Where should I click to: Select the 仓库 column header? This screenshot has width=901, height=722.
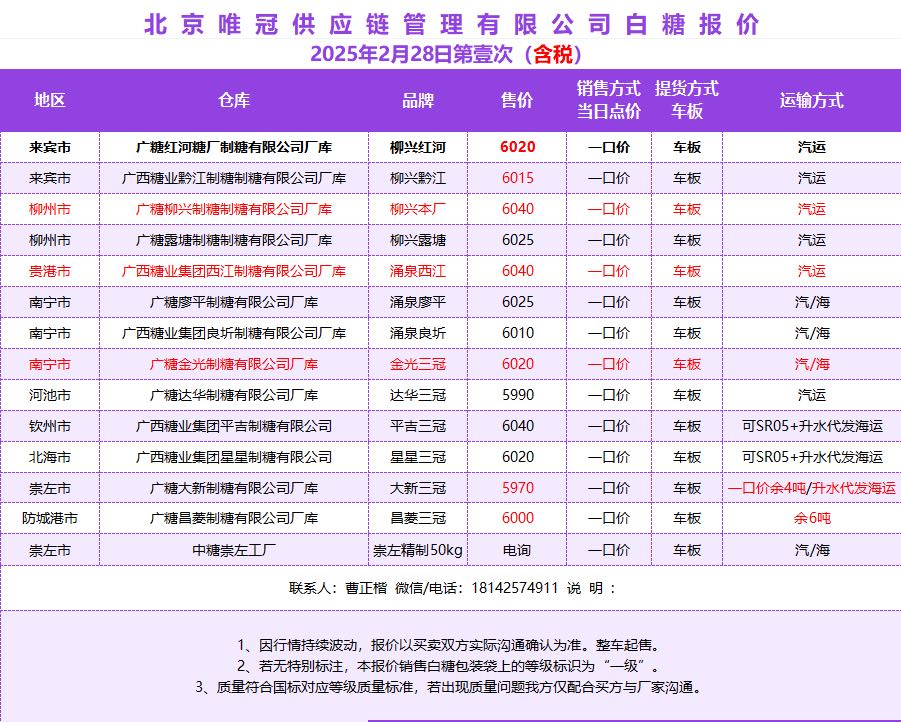coord(234,100)
